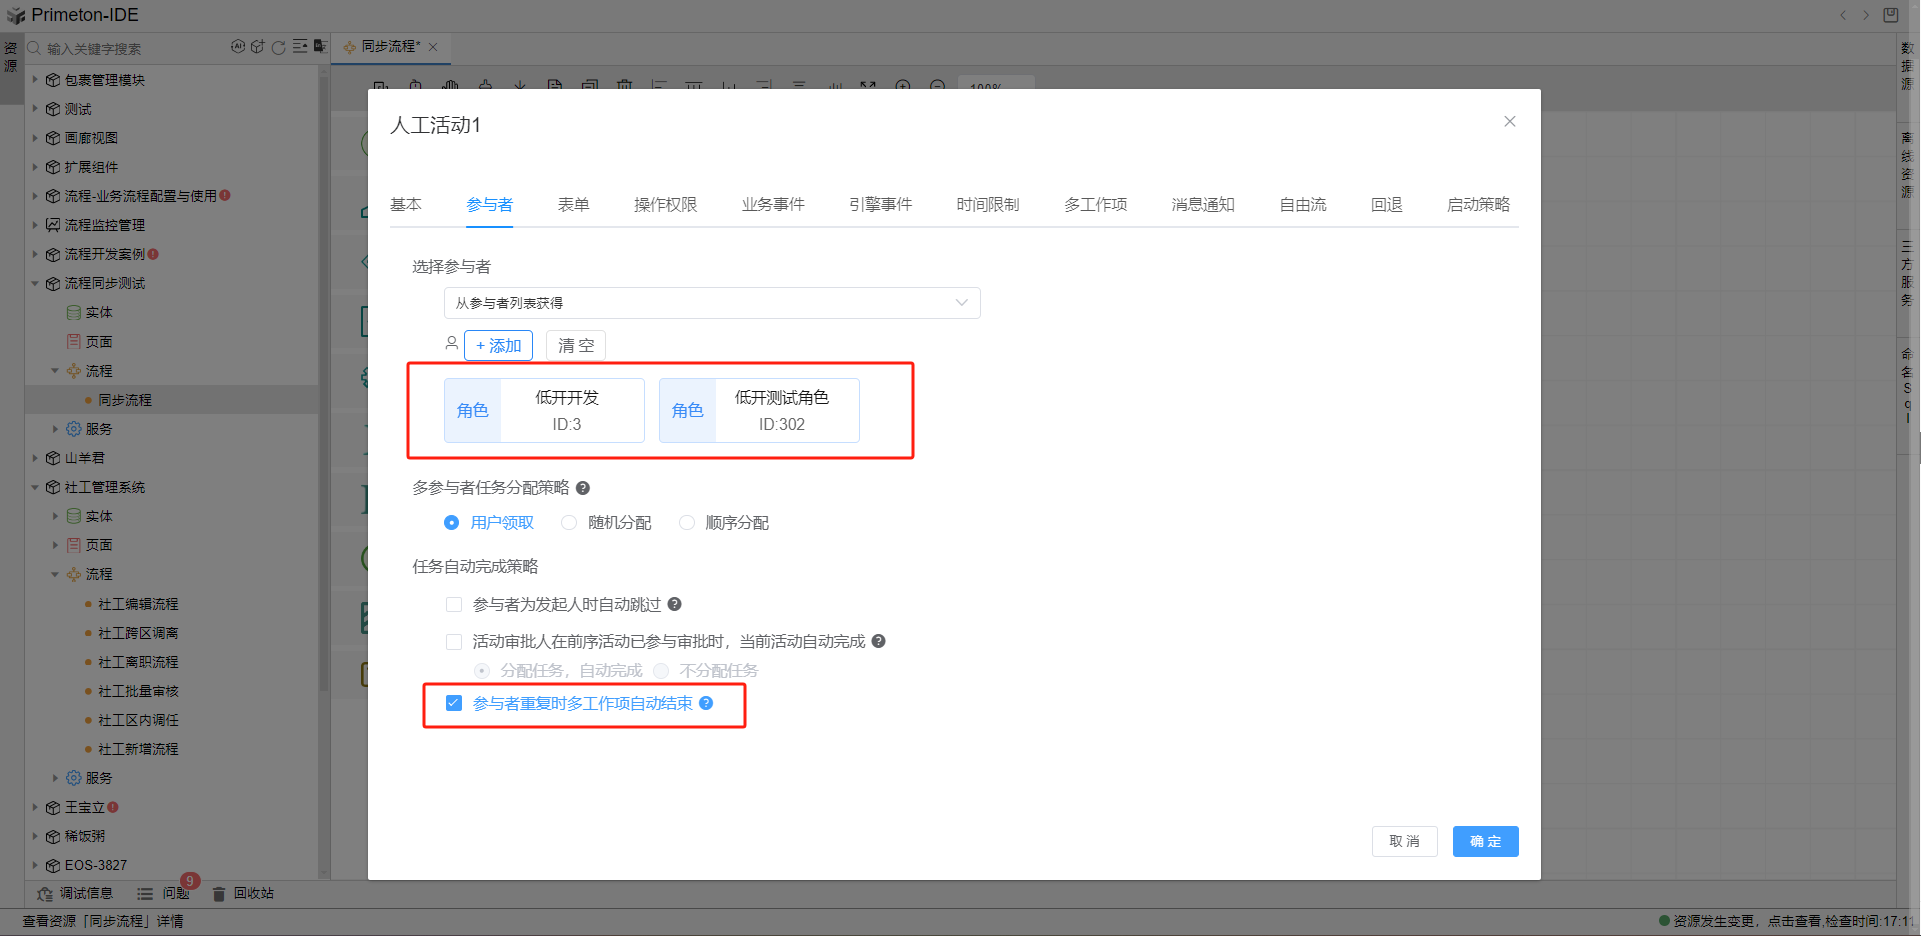Switch to the 表单 tab
Image resolution: width=1921 pixels, height=936 pixels.
[x=573, y=205]
